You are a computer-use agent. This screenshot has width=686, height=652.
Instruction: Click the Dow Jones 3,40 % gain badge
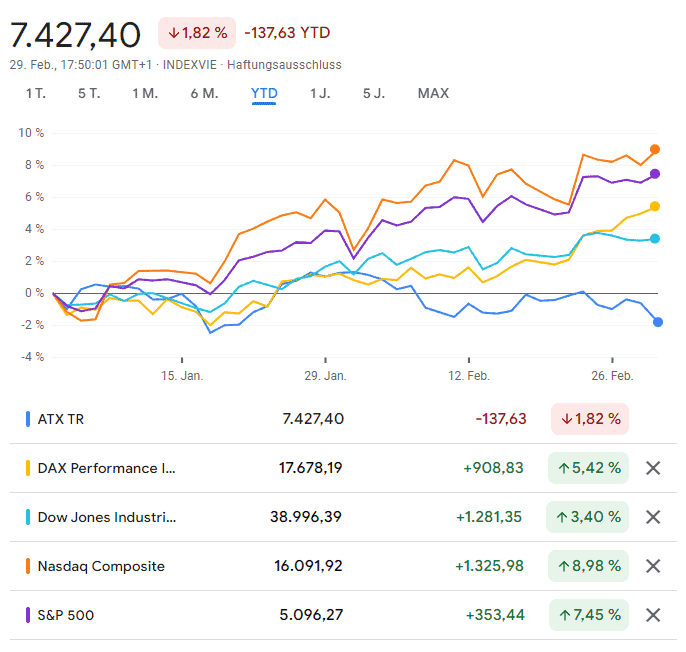588,517
